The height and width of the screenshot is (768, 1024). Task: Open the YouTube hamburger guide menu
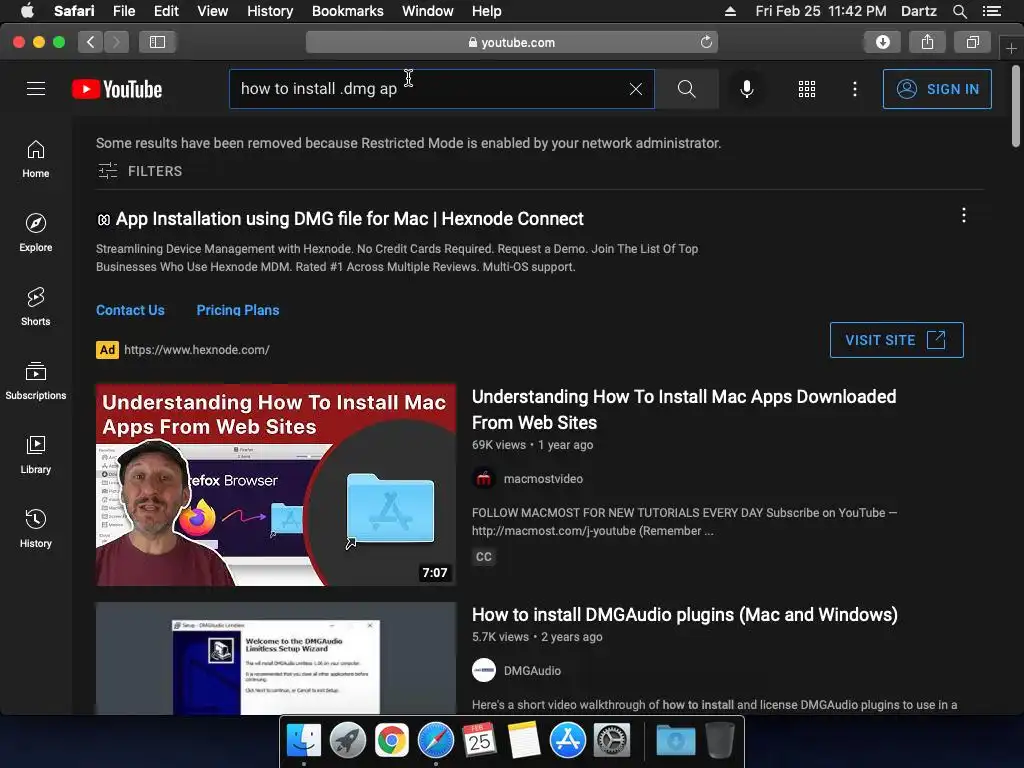tap(36, 89)
